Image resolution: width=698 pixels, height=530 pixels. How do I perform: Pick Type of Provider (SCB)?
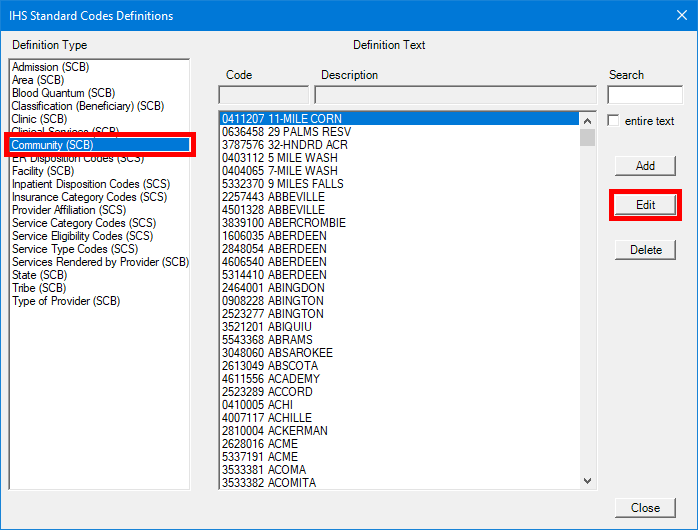click(x=66, y=301)
